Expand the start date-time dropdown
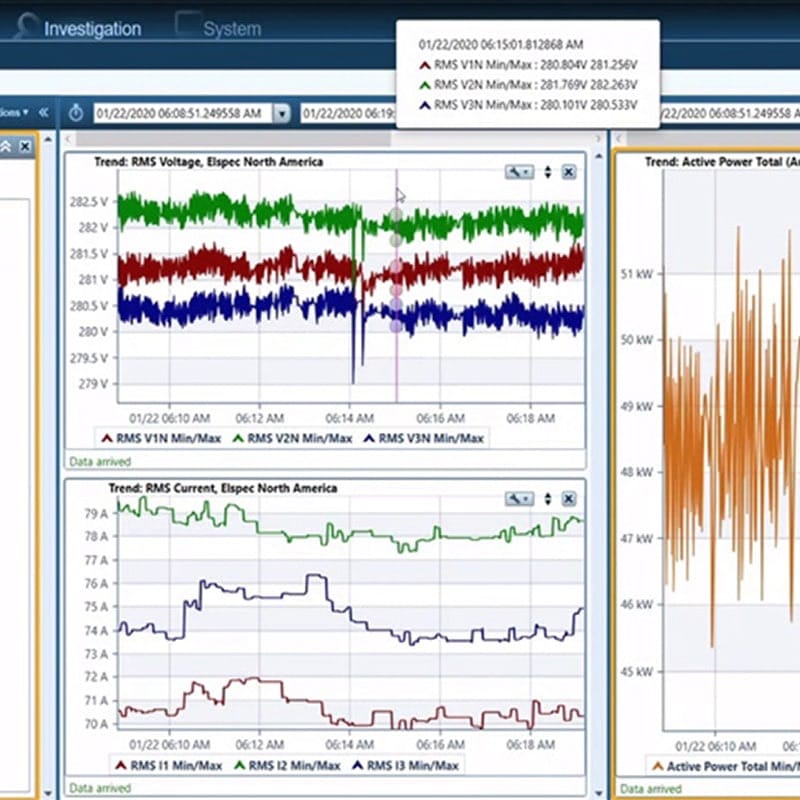Image resolution: width=800 pixels, height=800 pixels. 281,114
